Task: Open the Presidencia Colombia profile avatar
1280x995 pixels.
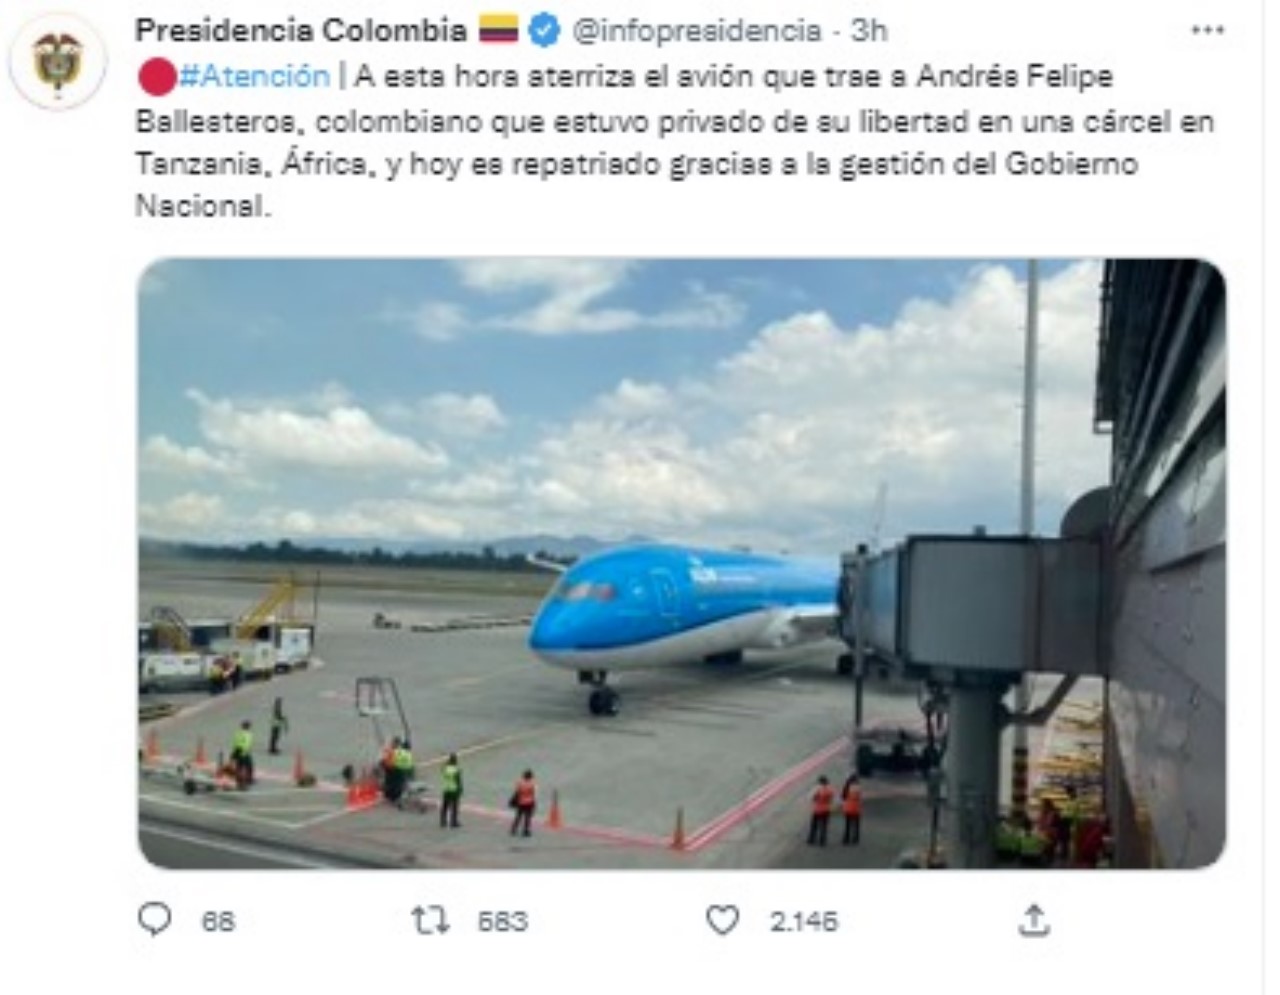Action: pyautogui.click(x=57, y=61)
